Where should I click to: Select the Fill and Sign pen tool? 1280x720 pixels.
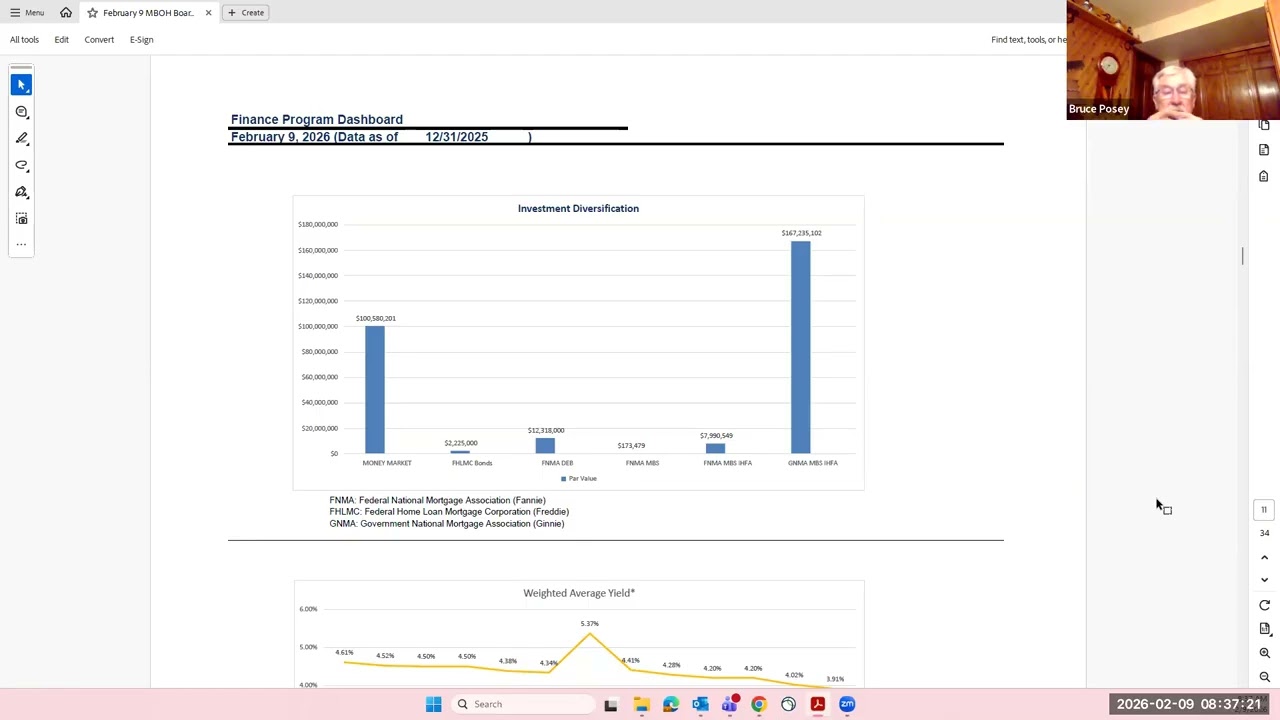[21, 192]
